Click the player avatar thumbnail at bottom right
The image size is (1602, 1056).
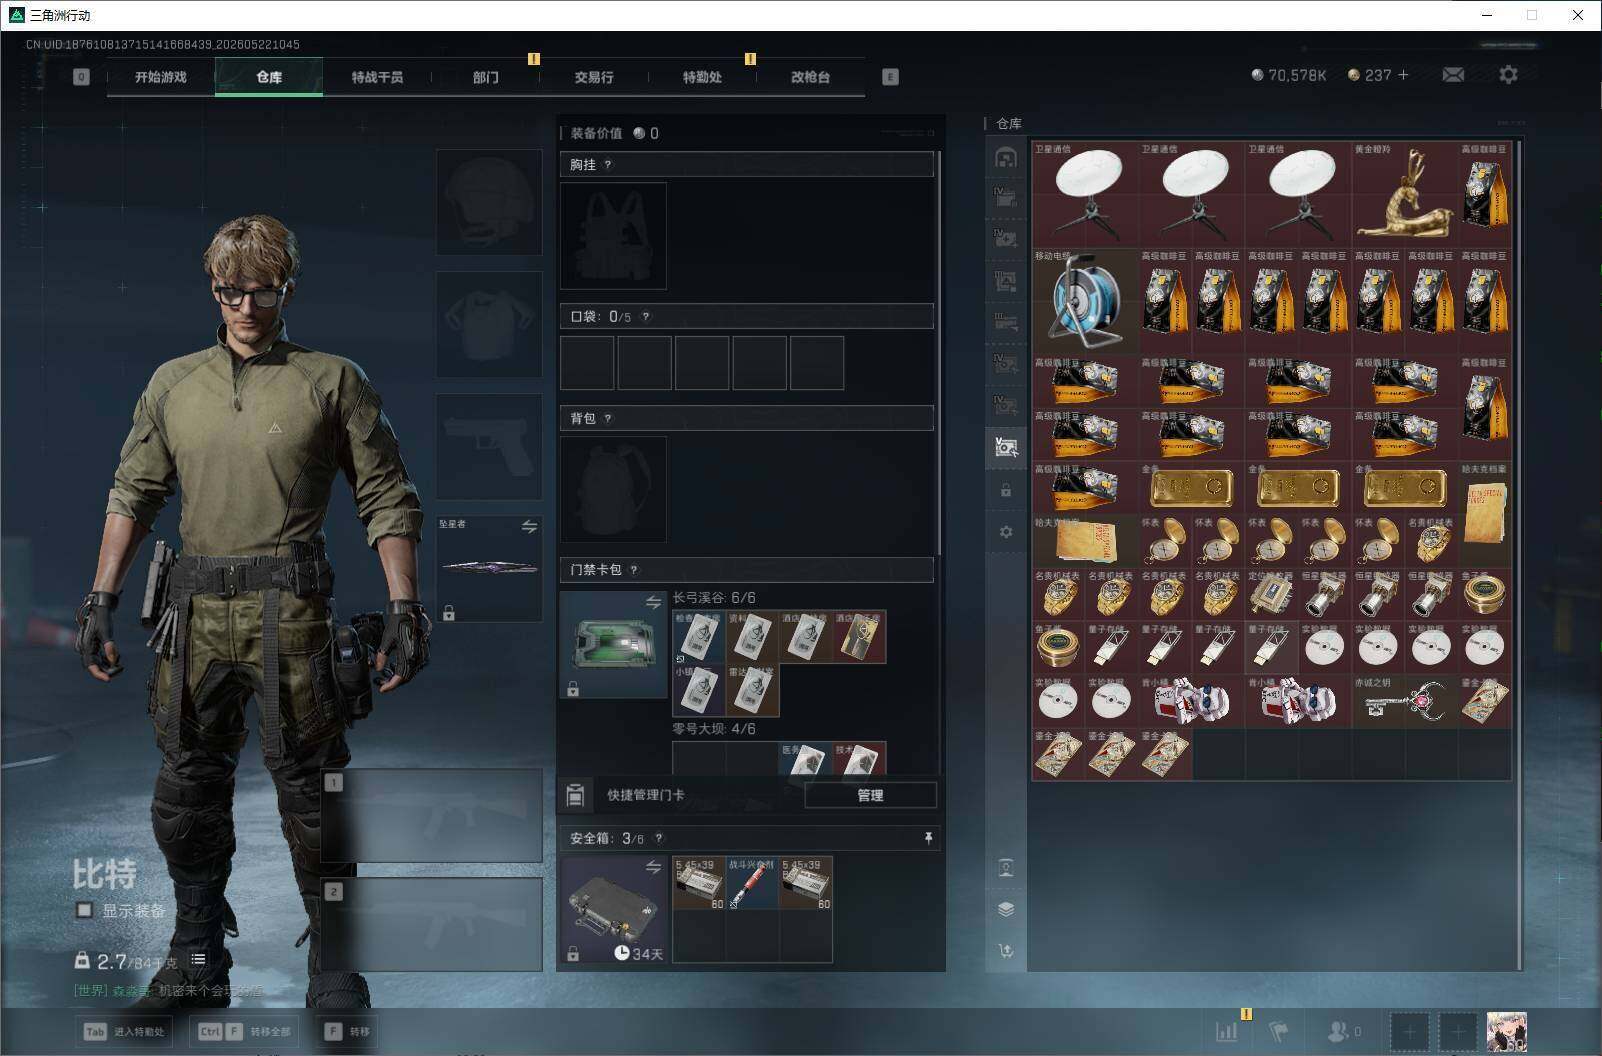1507,1031
